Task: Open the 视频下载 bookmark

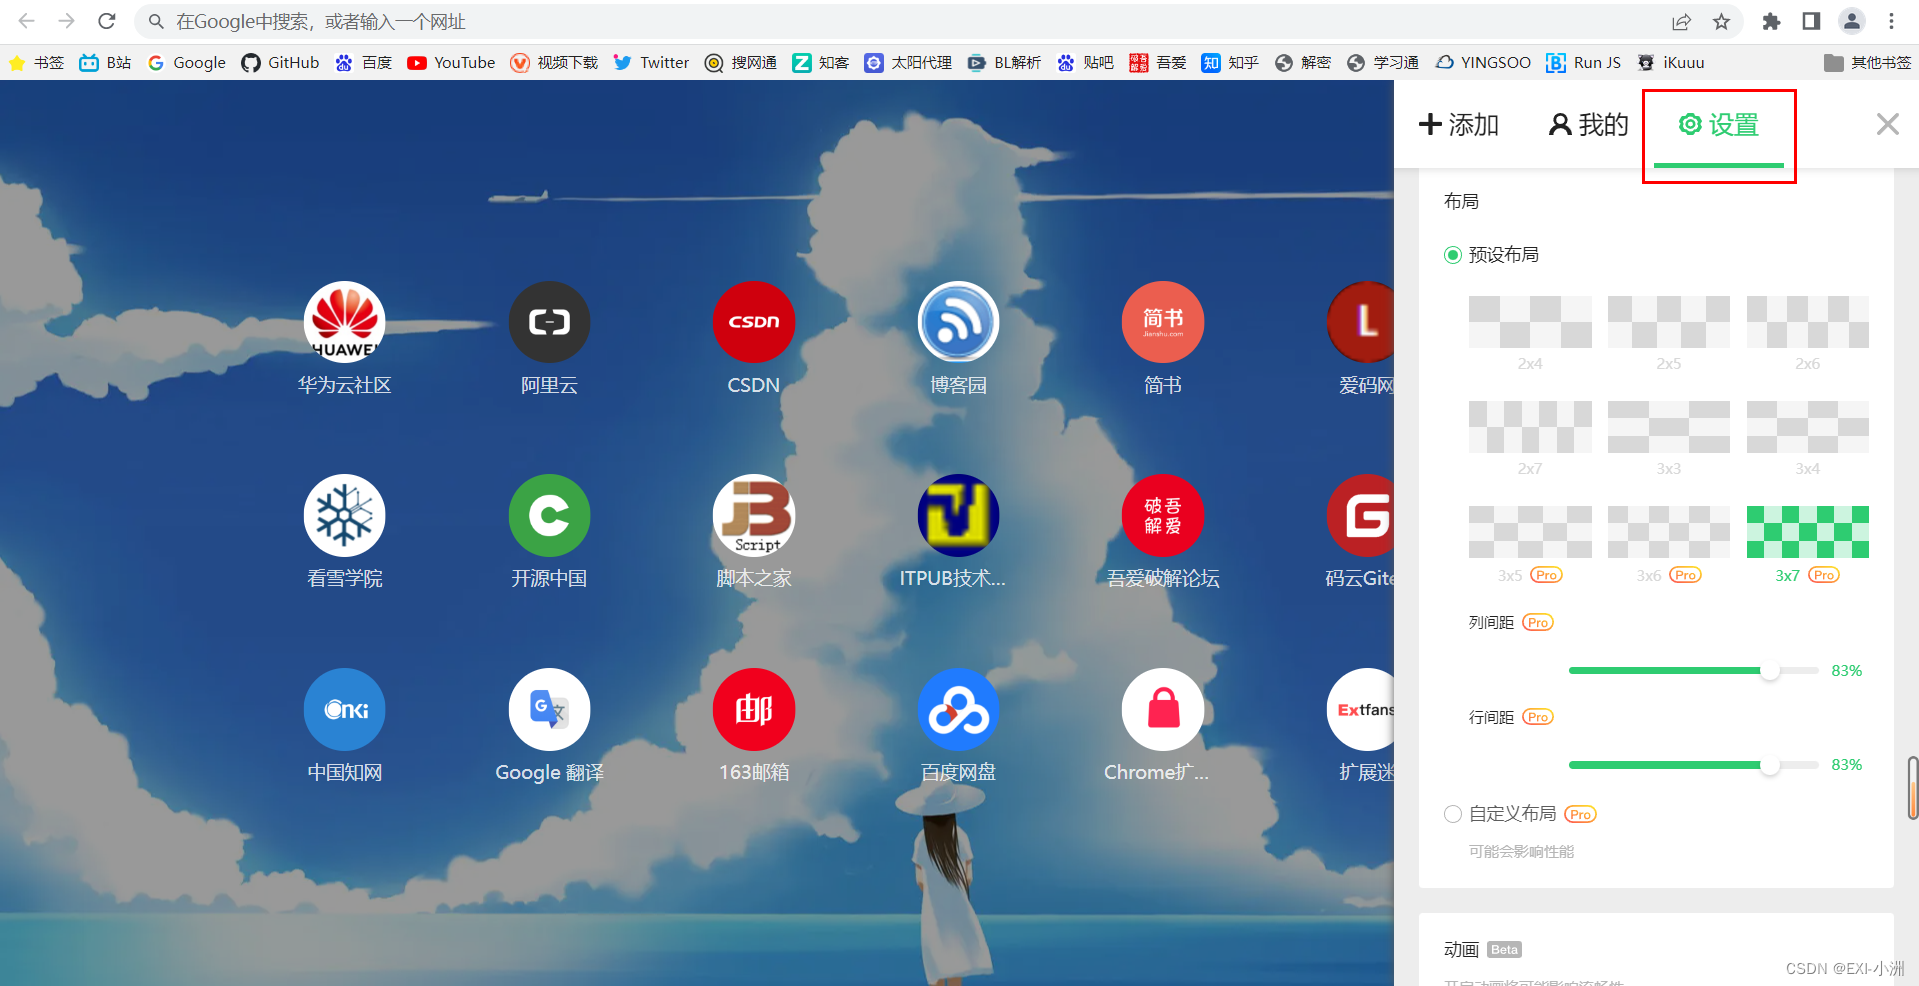Action: point(554,62)
